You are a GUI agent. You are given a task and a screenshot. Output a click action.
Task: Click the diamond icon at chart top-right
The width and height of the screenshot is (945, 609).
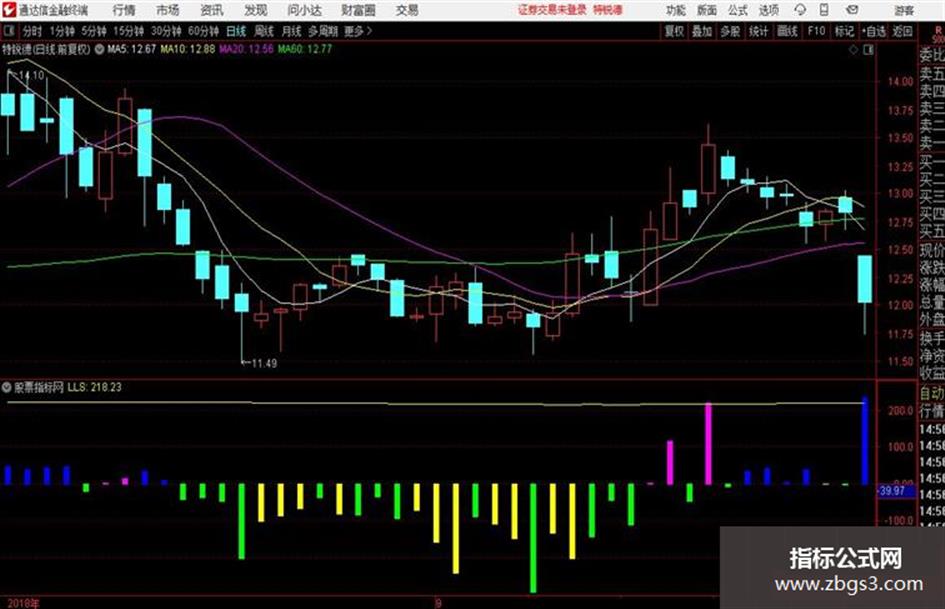[853, 50]
